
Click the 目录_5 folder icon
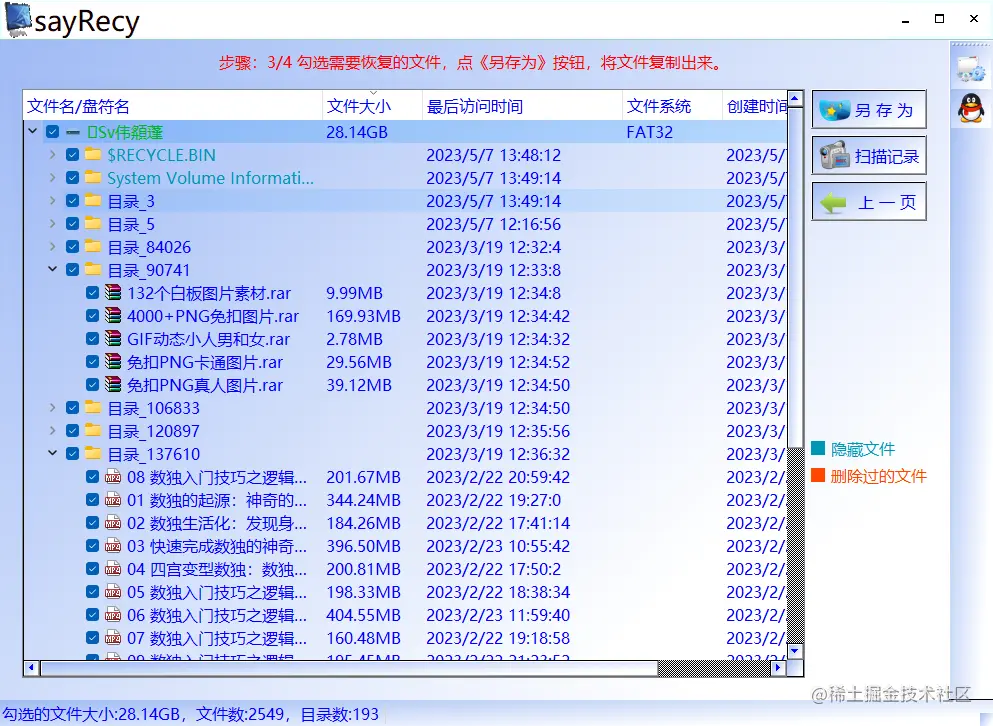[93, 224]
